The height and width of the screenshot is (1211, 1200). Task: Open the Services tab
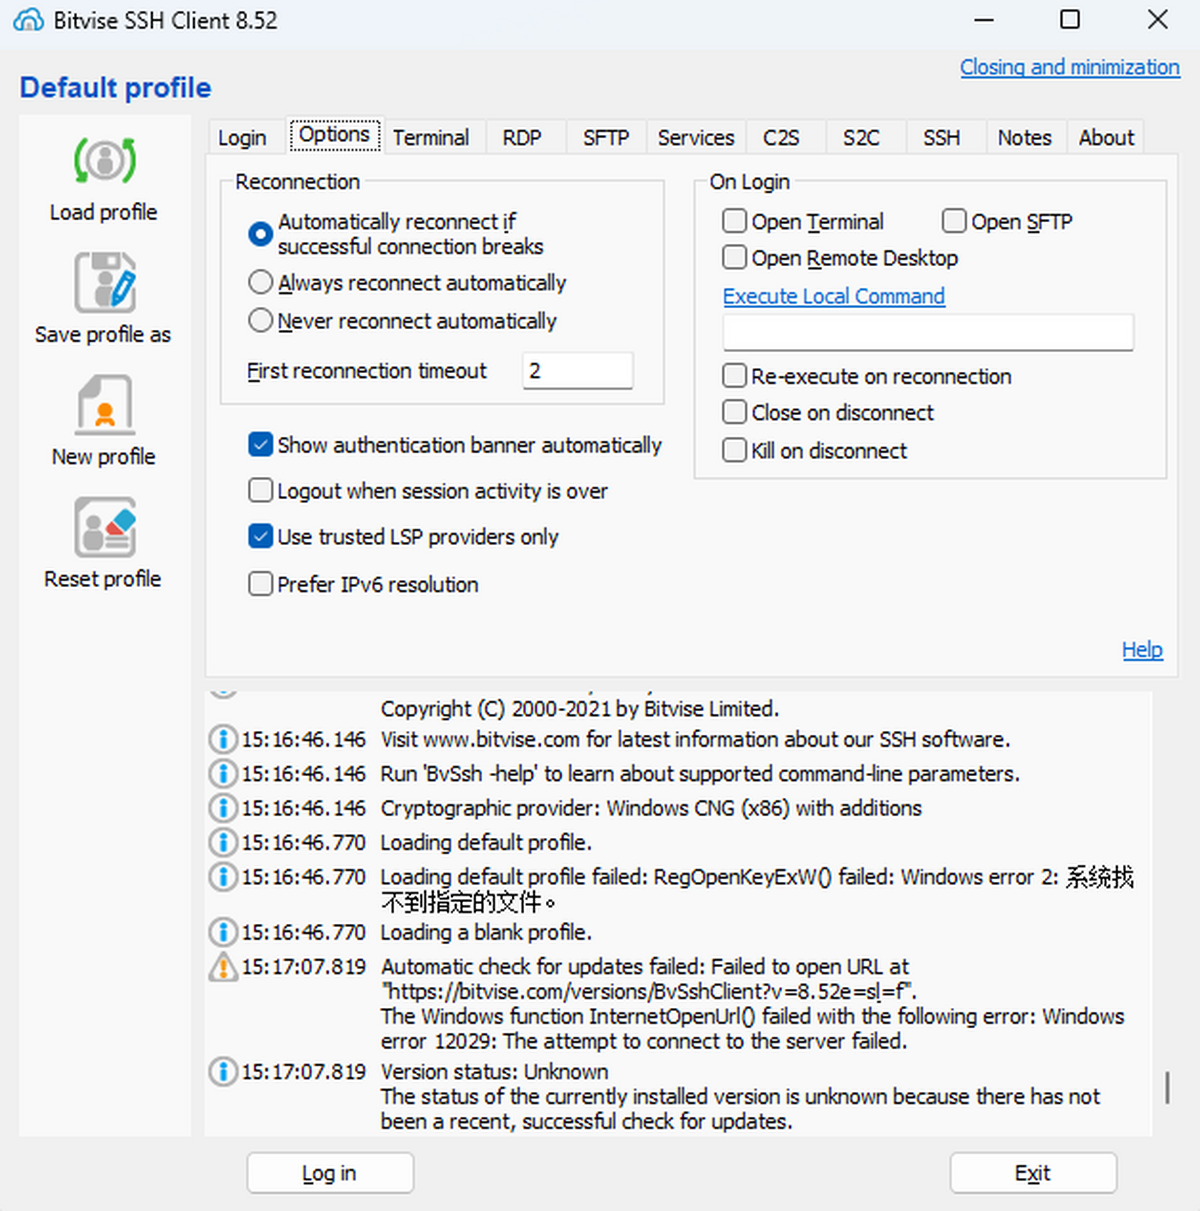click(696, 138)
